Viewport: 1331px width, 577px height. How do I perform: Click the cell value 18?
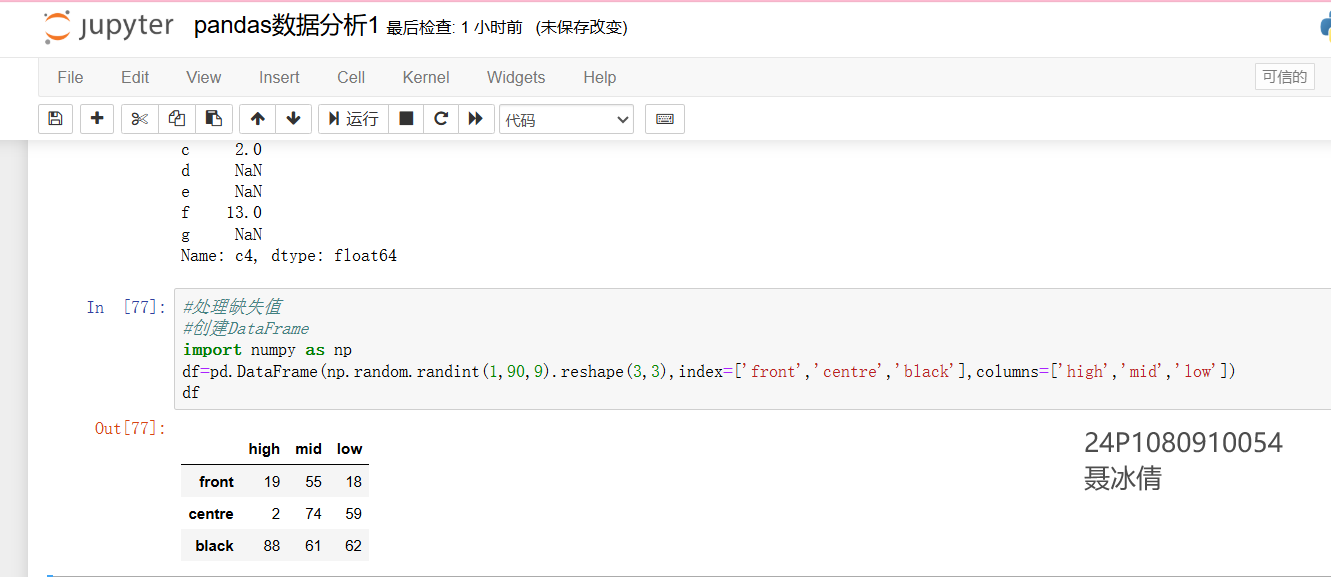point(353,482)
